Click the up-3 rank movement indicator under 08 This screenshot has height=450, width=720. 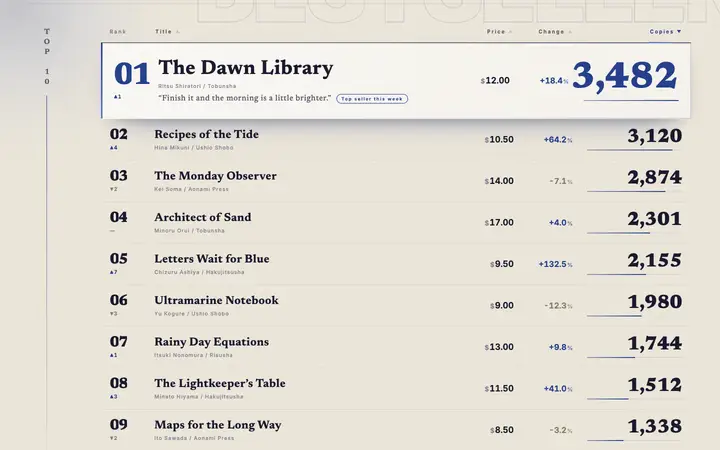(x=113, y=397)
